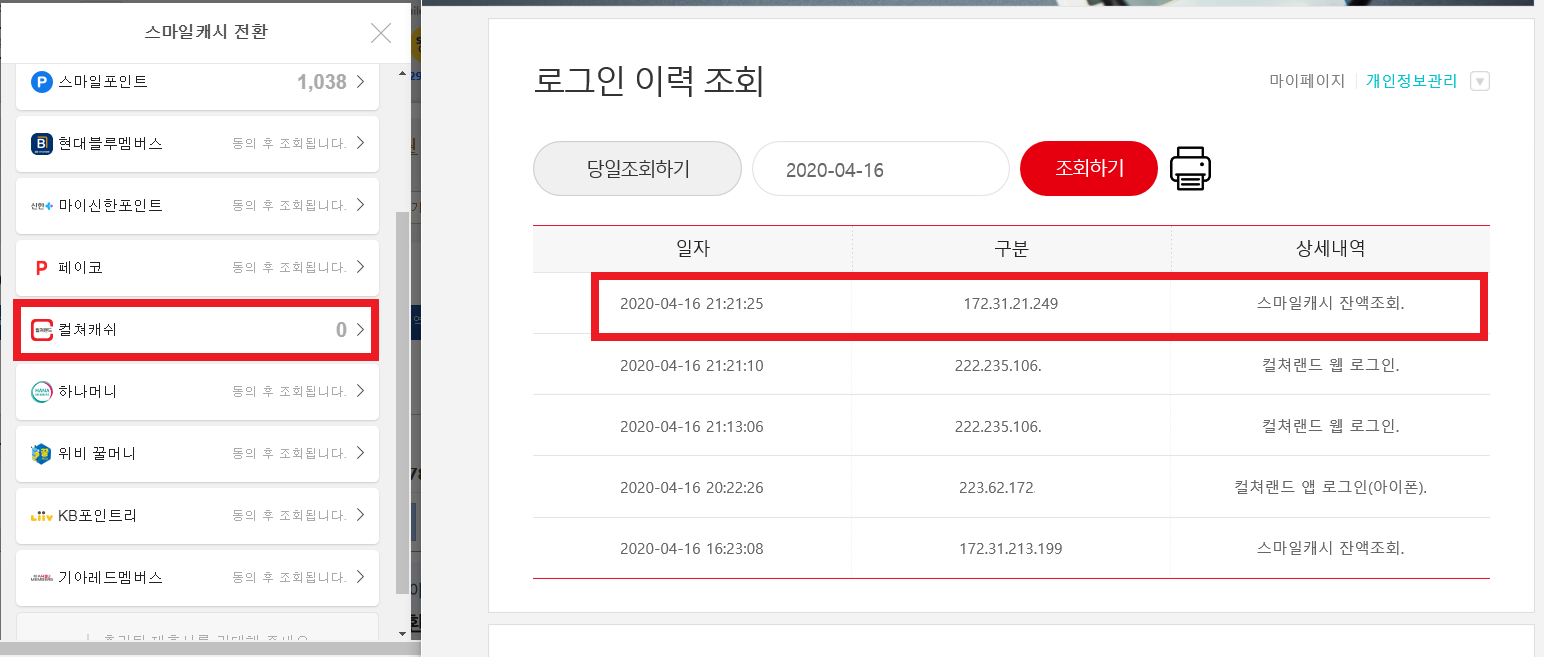
Task: Expand the 페이코 row chevron
Action: (x=360, y=267)
